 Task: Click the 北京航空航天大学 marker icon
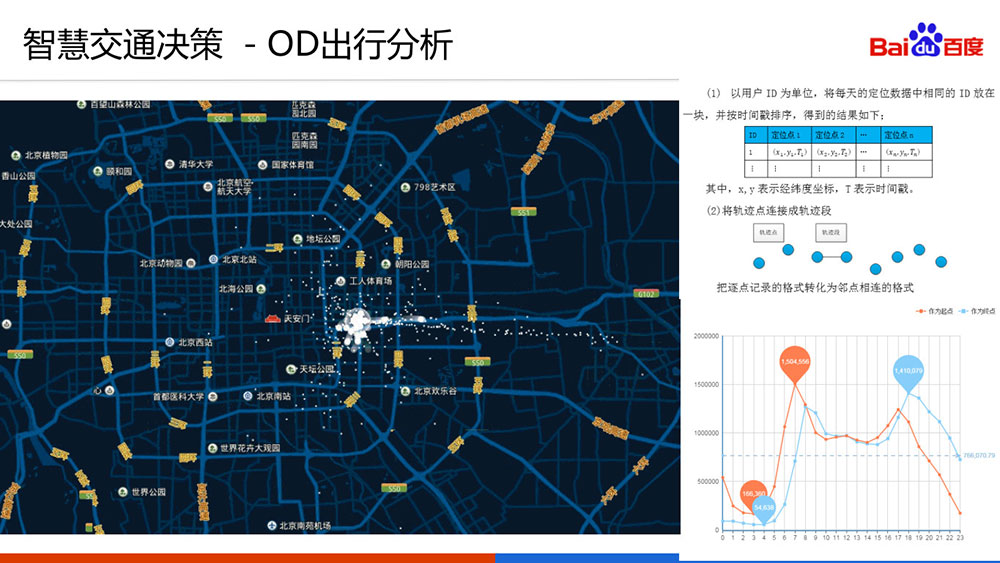pos(208,187)
